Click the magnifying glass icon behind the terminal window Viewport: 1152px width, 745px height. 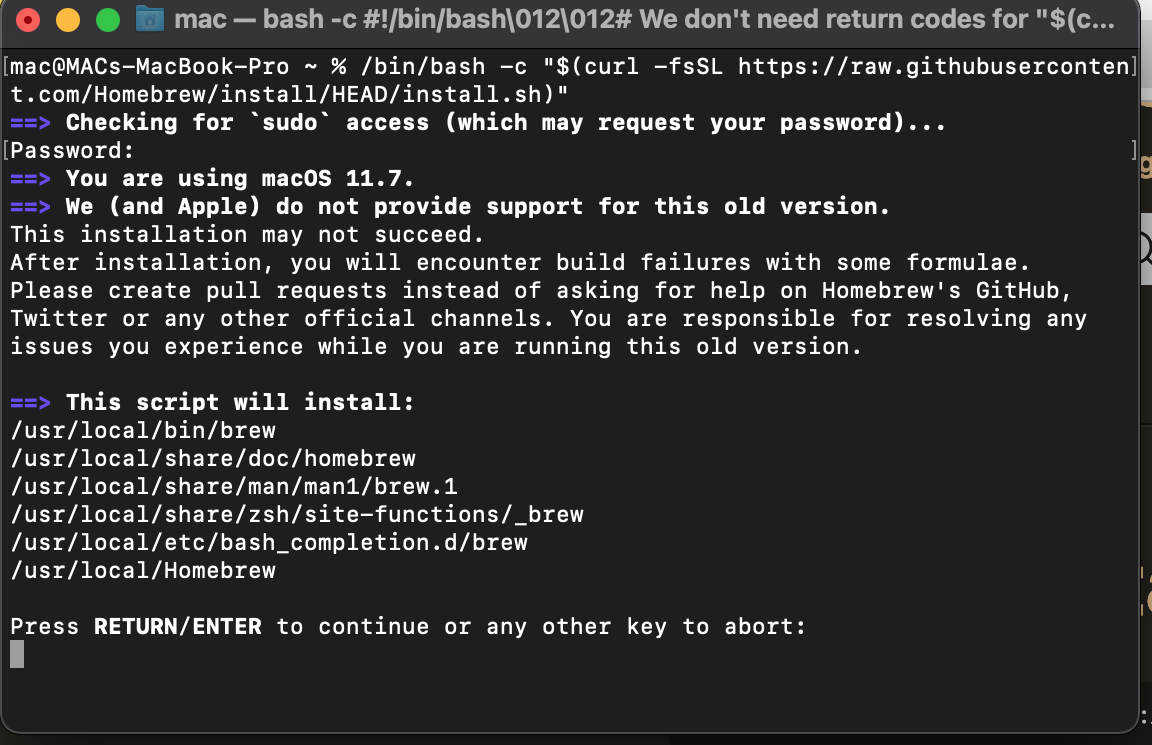[1145, 245]
